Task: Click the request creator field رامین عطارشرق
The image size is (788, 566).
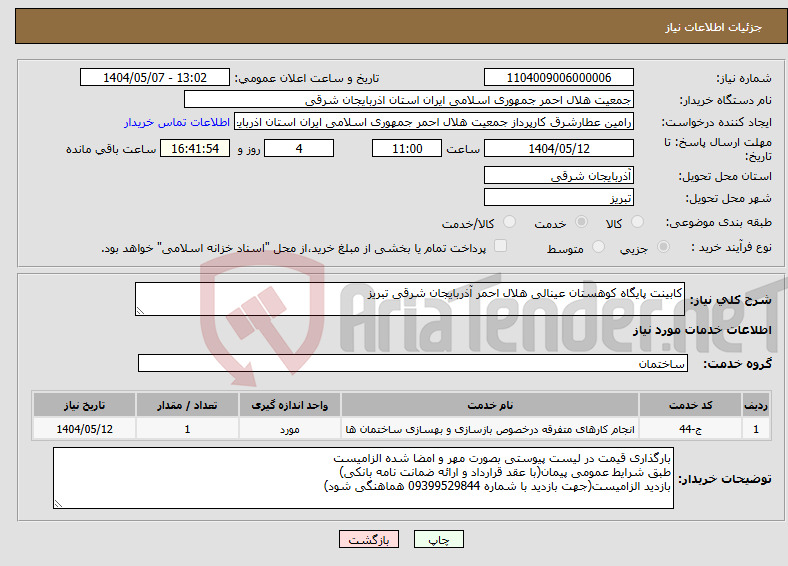Action: pyautogui.click(x=434, y=122)
